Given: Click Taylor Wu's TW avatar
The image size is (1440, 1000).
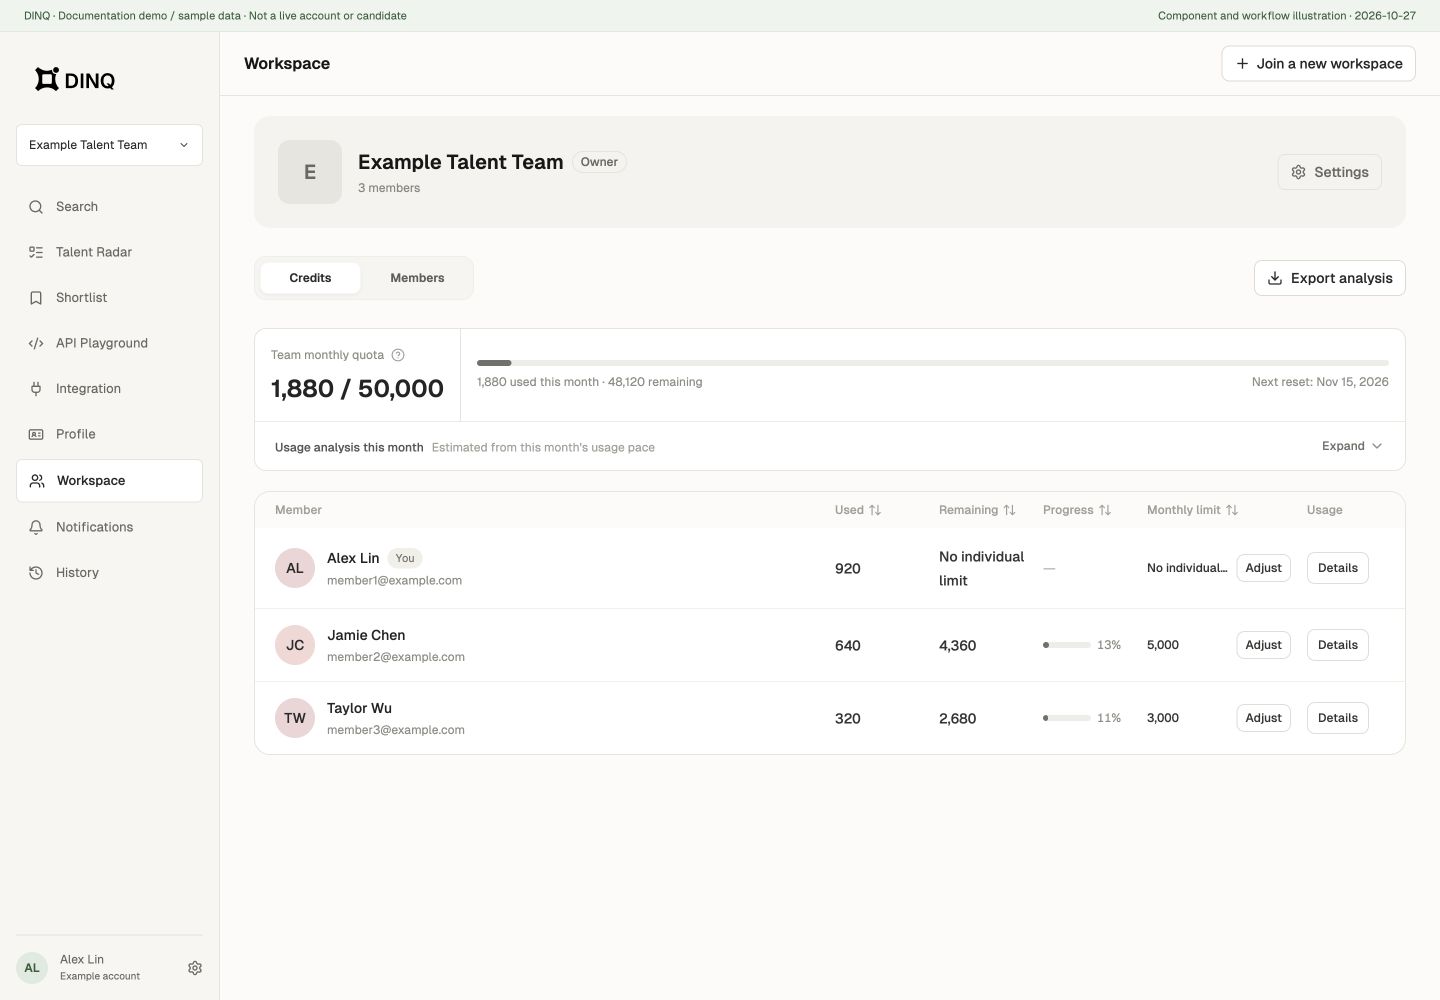Looking at the screenshot, I should click(295, 718).
